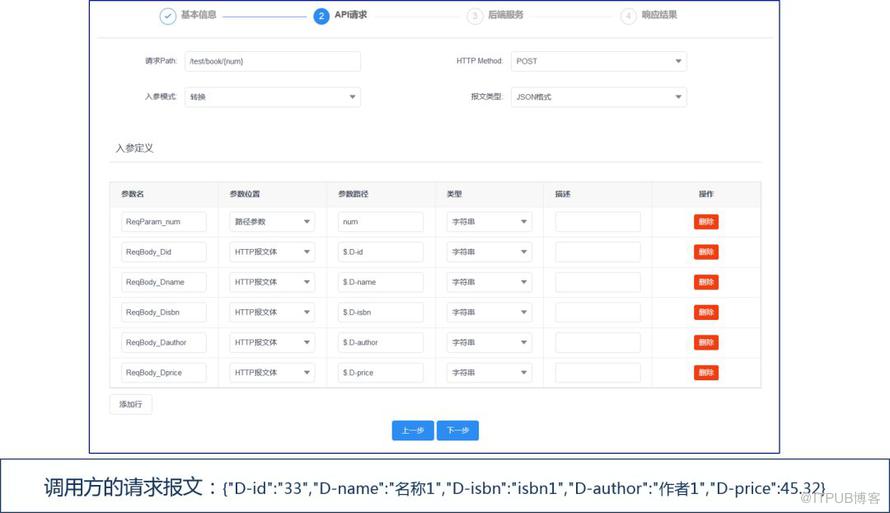Click the 上一步 previous step button
890x513 pixels.
coord(413,430)
